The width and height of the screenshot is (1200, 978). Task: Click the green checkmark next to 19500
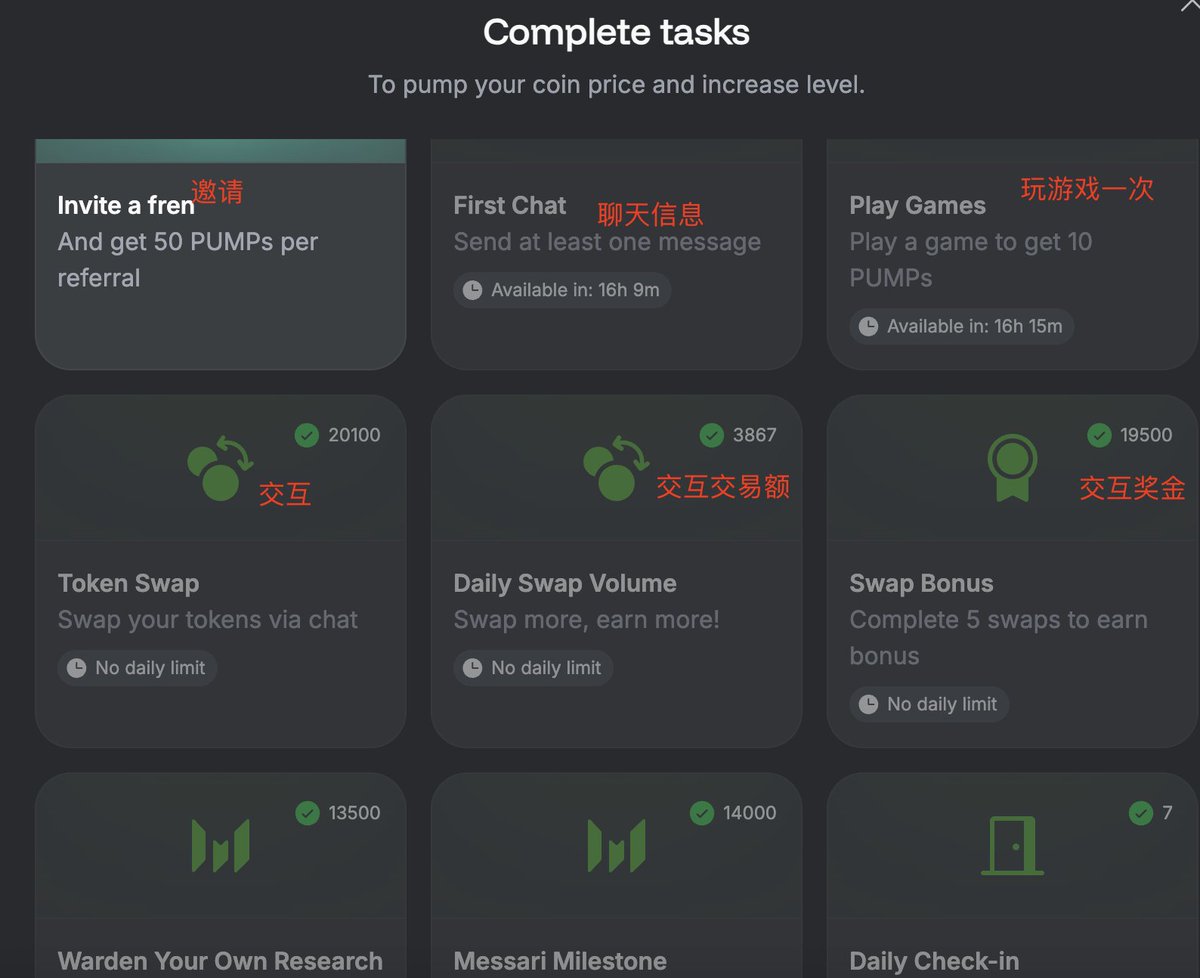click(1099, 435)
